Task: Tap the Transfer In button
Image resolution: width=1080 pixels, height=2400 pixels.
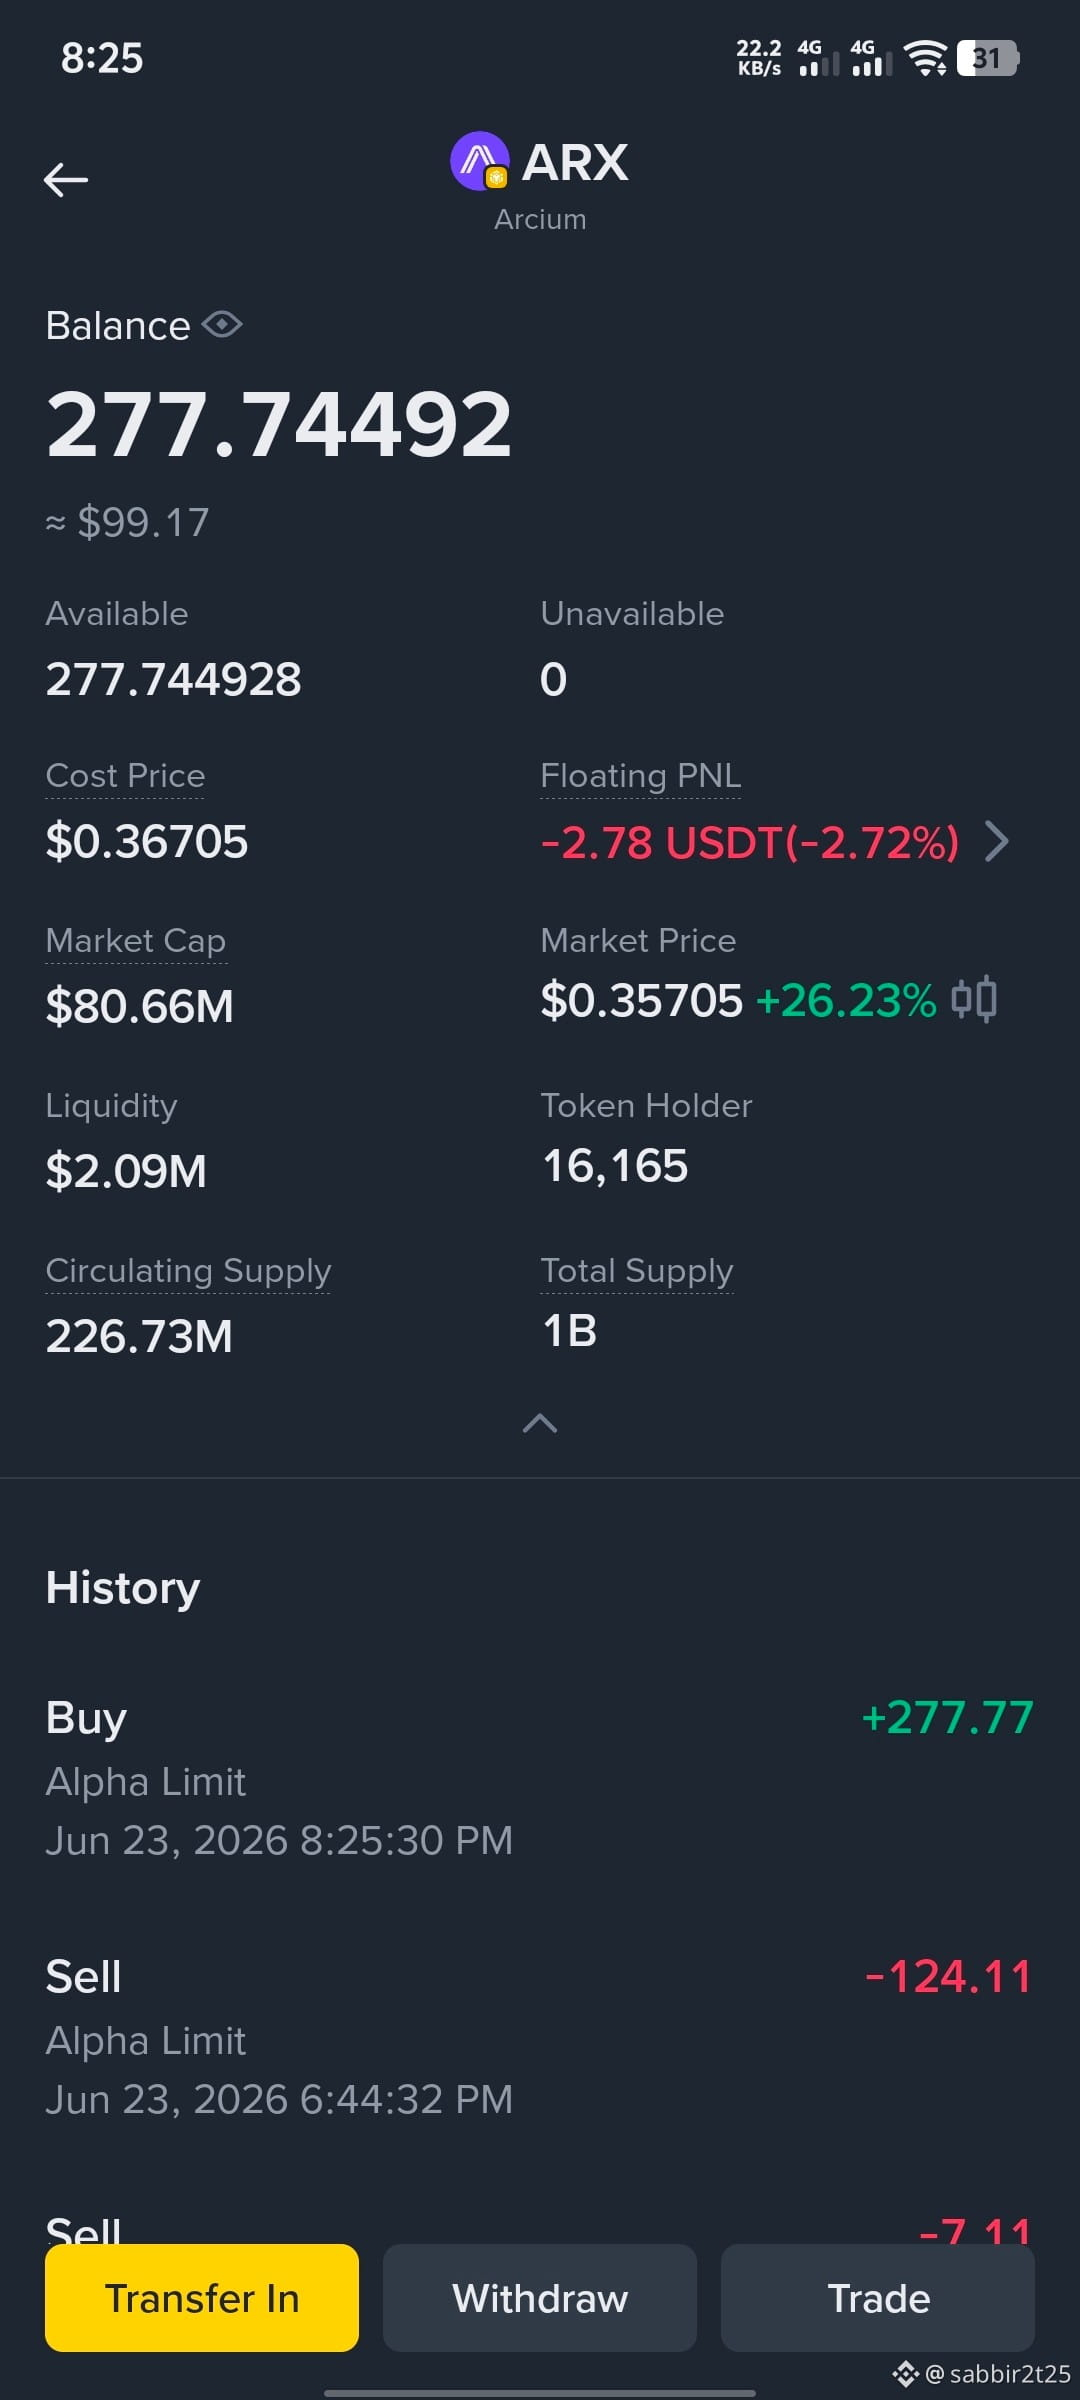Action: pyautogui.click(x=202, y=2298)
